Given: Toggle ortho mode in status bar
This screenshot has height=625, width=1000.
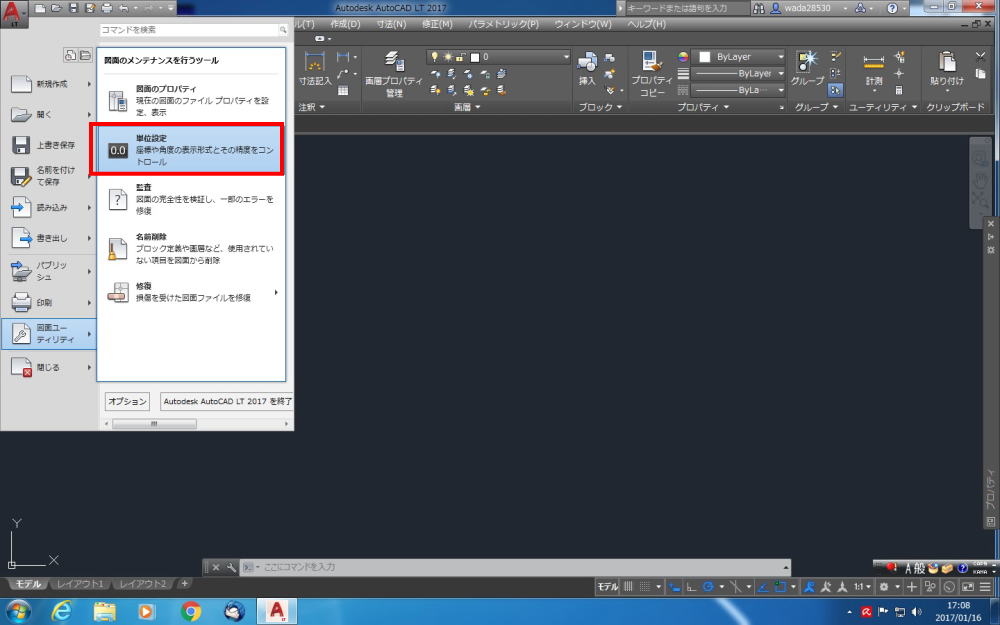Looking at the screenshot, I should point(691,587).
